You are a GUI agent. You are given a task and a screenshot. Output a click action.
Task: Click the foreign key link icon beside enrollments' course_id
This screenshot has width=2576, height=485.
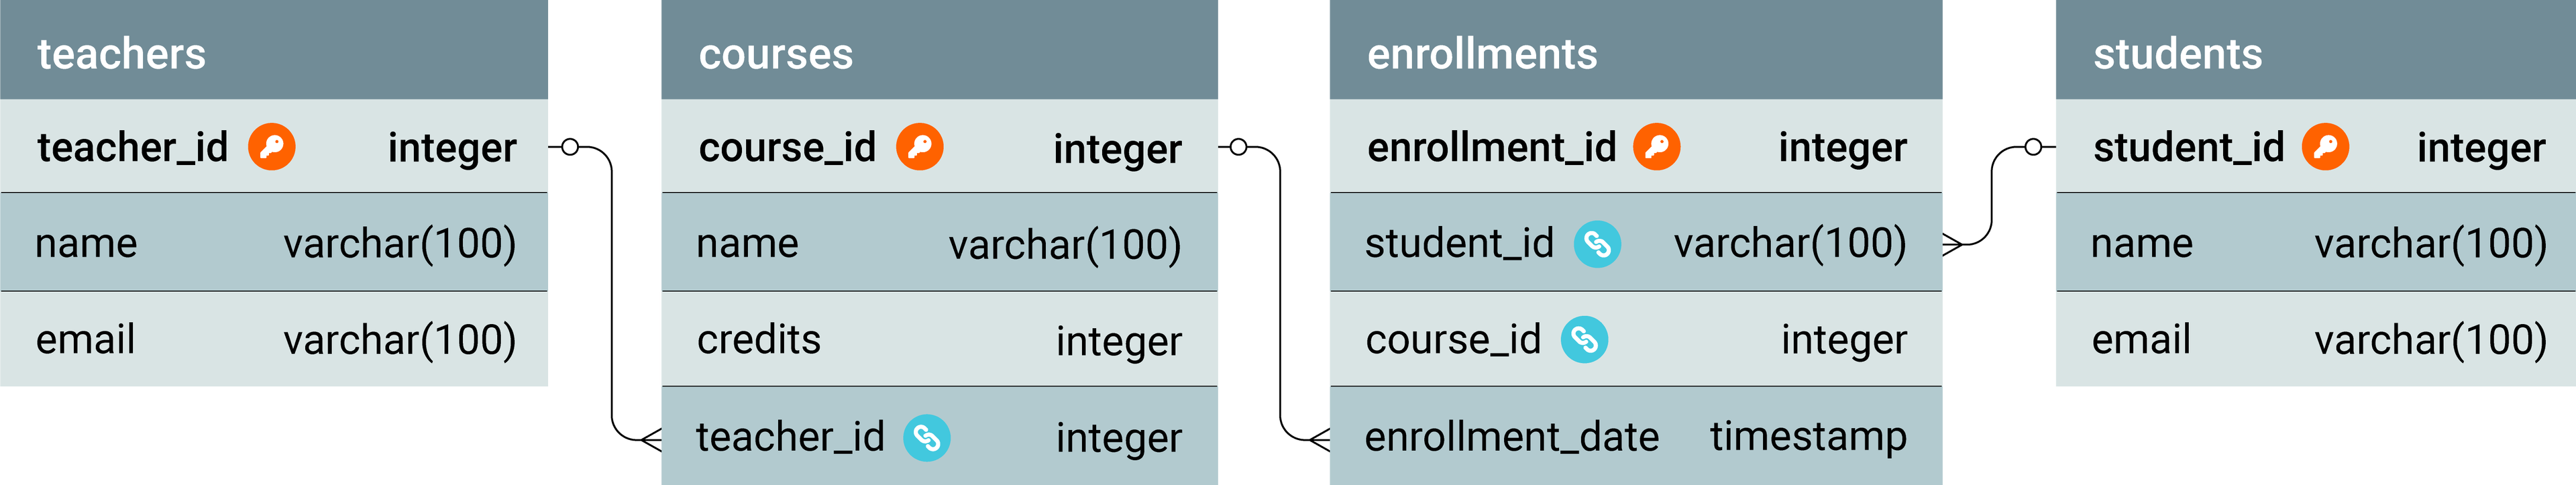[1584, 340]
